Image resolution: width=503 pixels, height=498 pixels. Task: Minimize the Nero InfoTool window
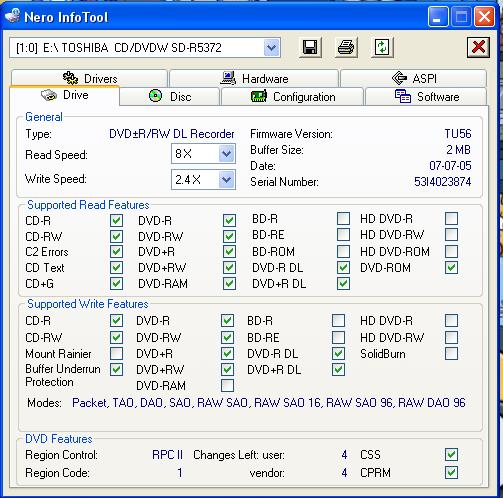438,16
